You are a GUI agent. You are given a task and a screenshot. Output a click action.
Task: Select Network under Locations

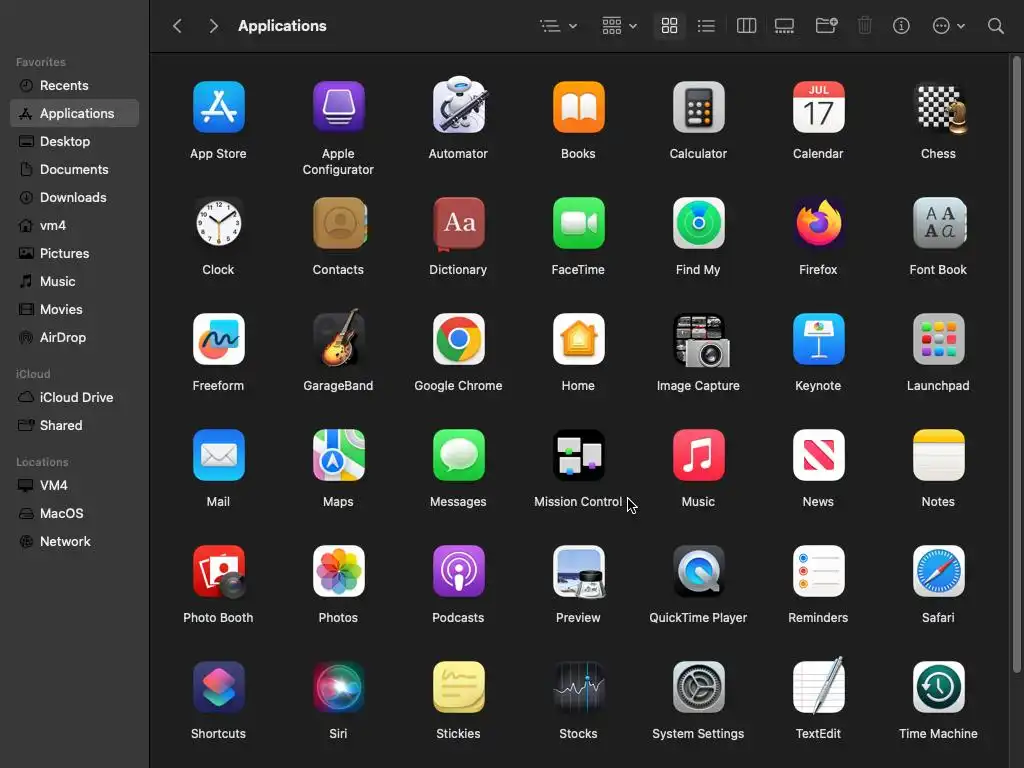coord(74,541)
